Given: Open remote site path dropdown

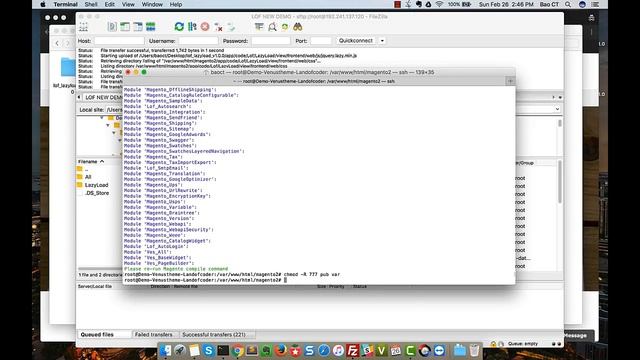Looking at the screenshot, I should [557, 109].
